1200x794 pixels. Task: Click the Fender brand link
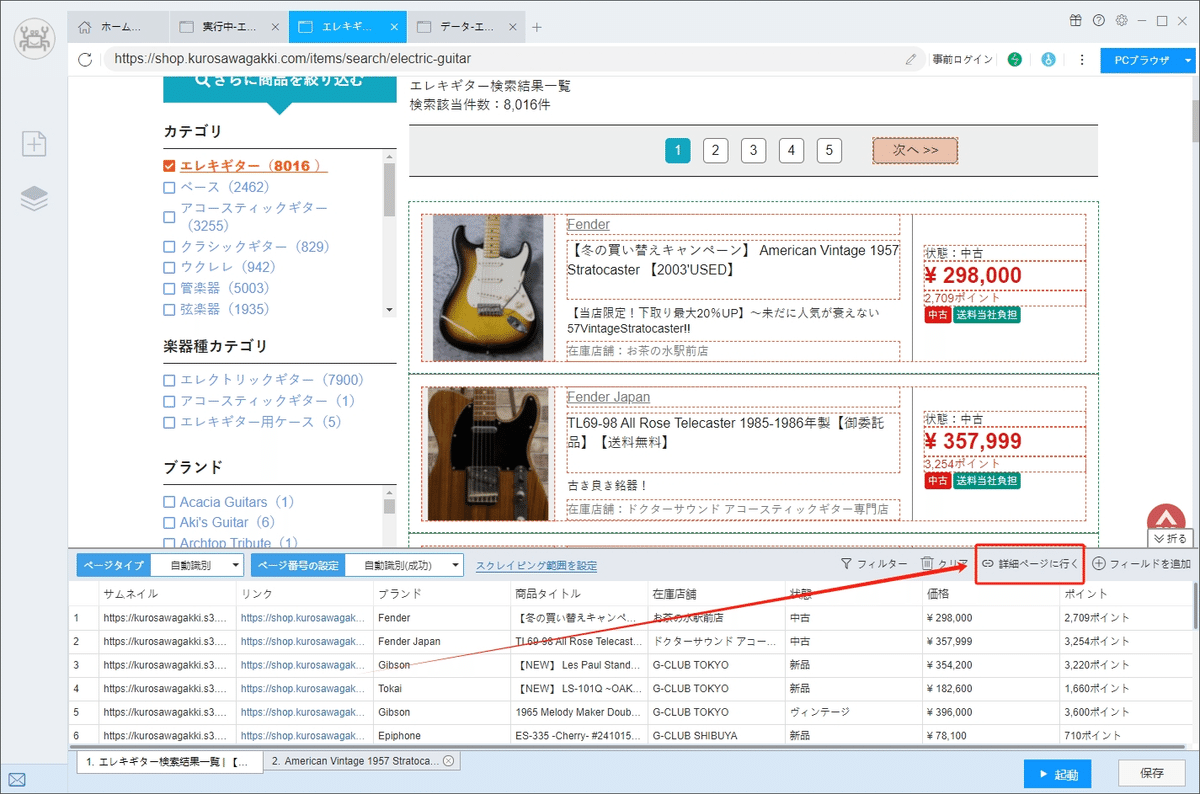coord(588,225)
